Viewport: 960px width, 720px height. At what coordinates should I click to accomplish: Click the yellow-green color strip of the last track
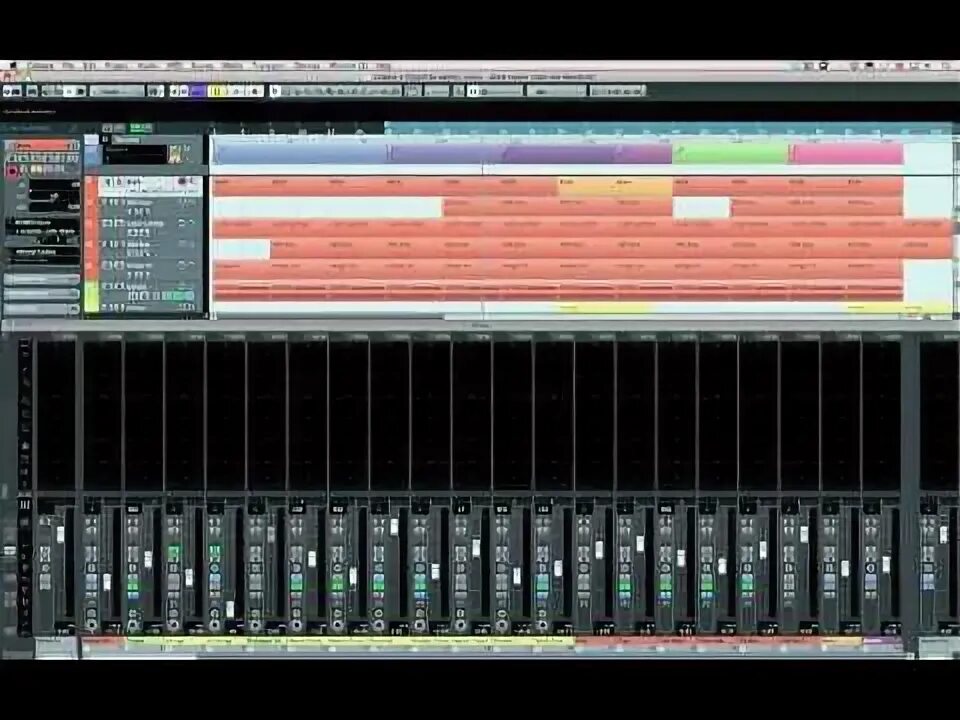tap(91, 296)
